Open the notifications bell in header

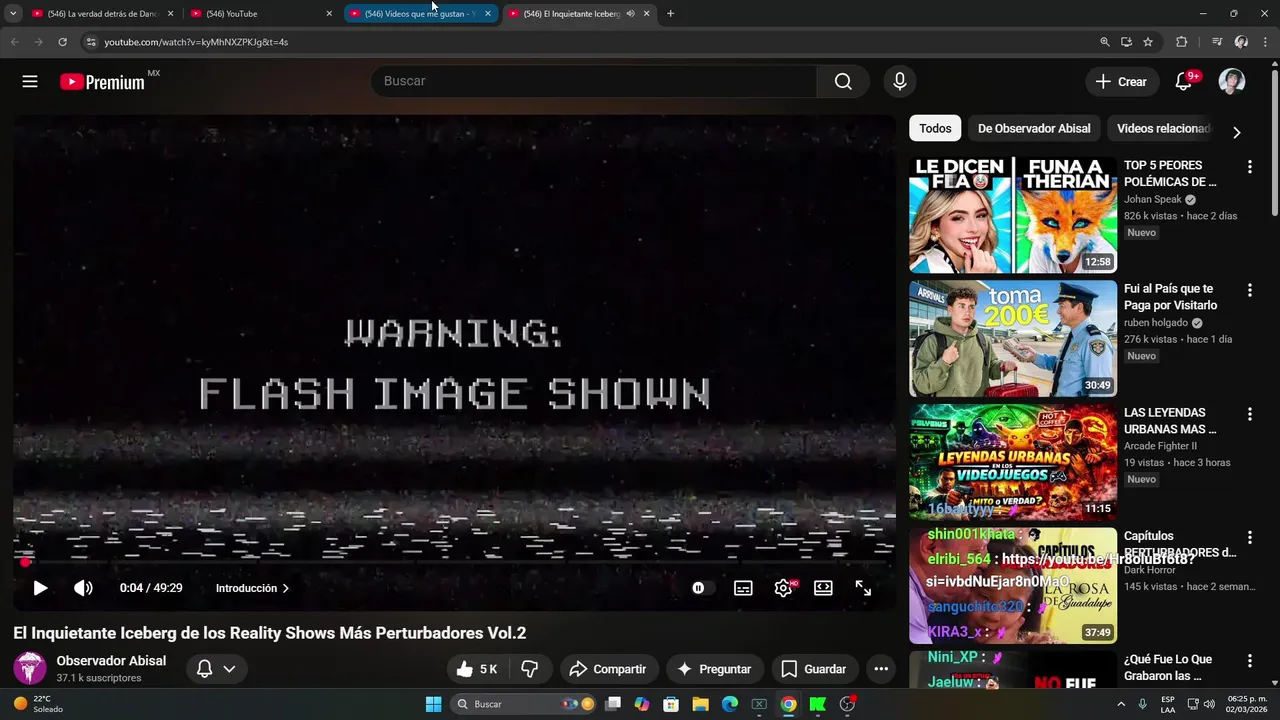point(1185,82)
